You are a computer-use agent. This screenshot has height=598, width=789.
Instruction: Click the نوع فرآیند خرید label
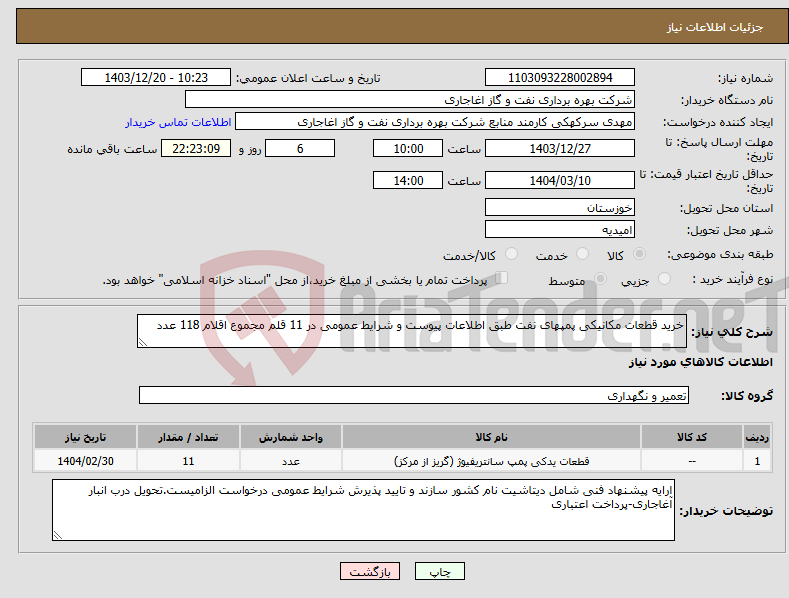click(733, 279)
